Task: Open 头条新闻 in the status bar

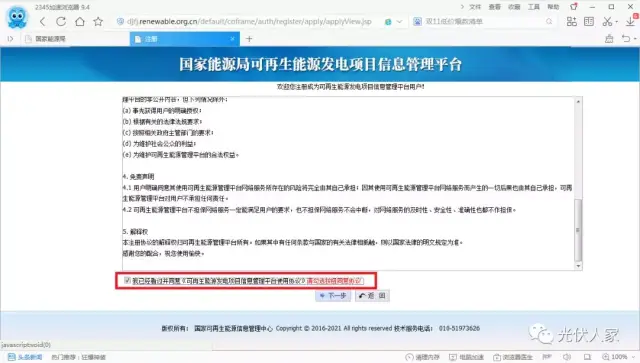Action: pyautogui.click(x=25, y=357)
